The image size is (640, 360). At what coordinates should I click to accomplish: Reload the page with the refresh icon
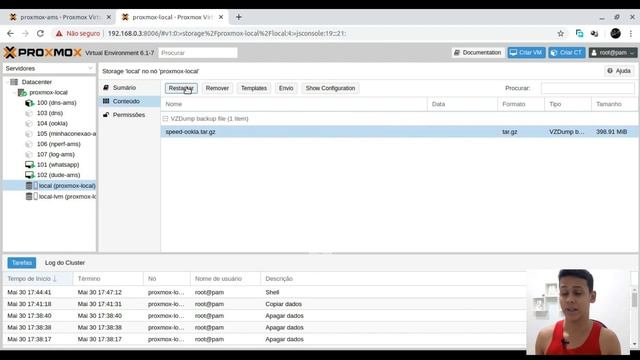click(40, 33)
